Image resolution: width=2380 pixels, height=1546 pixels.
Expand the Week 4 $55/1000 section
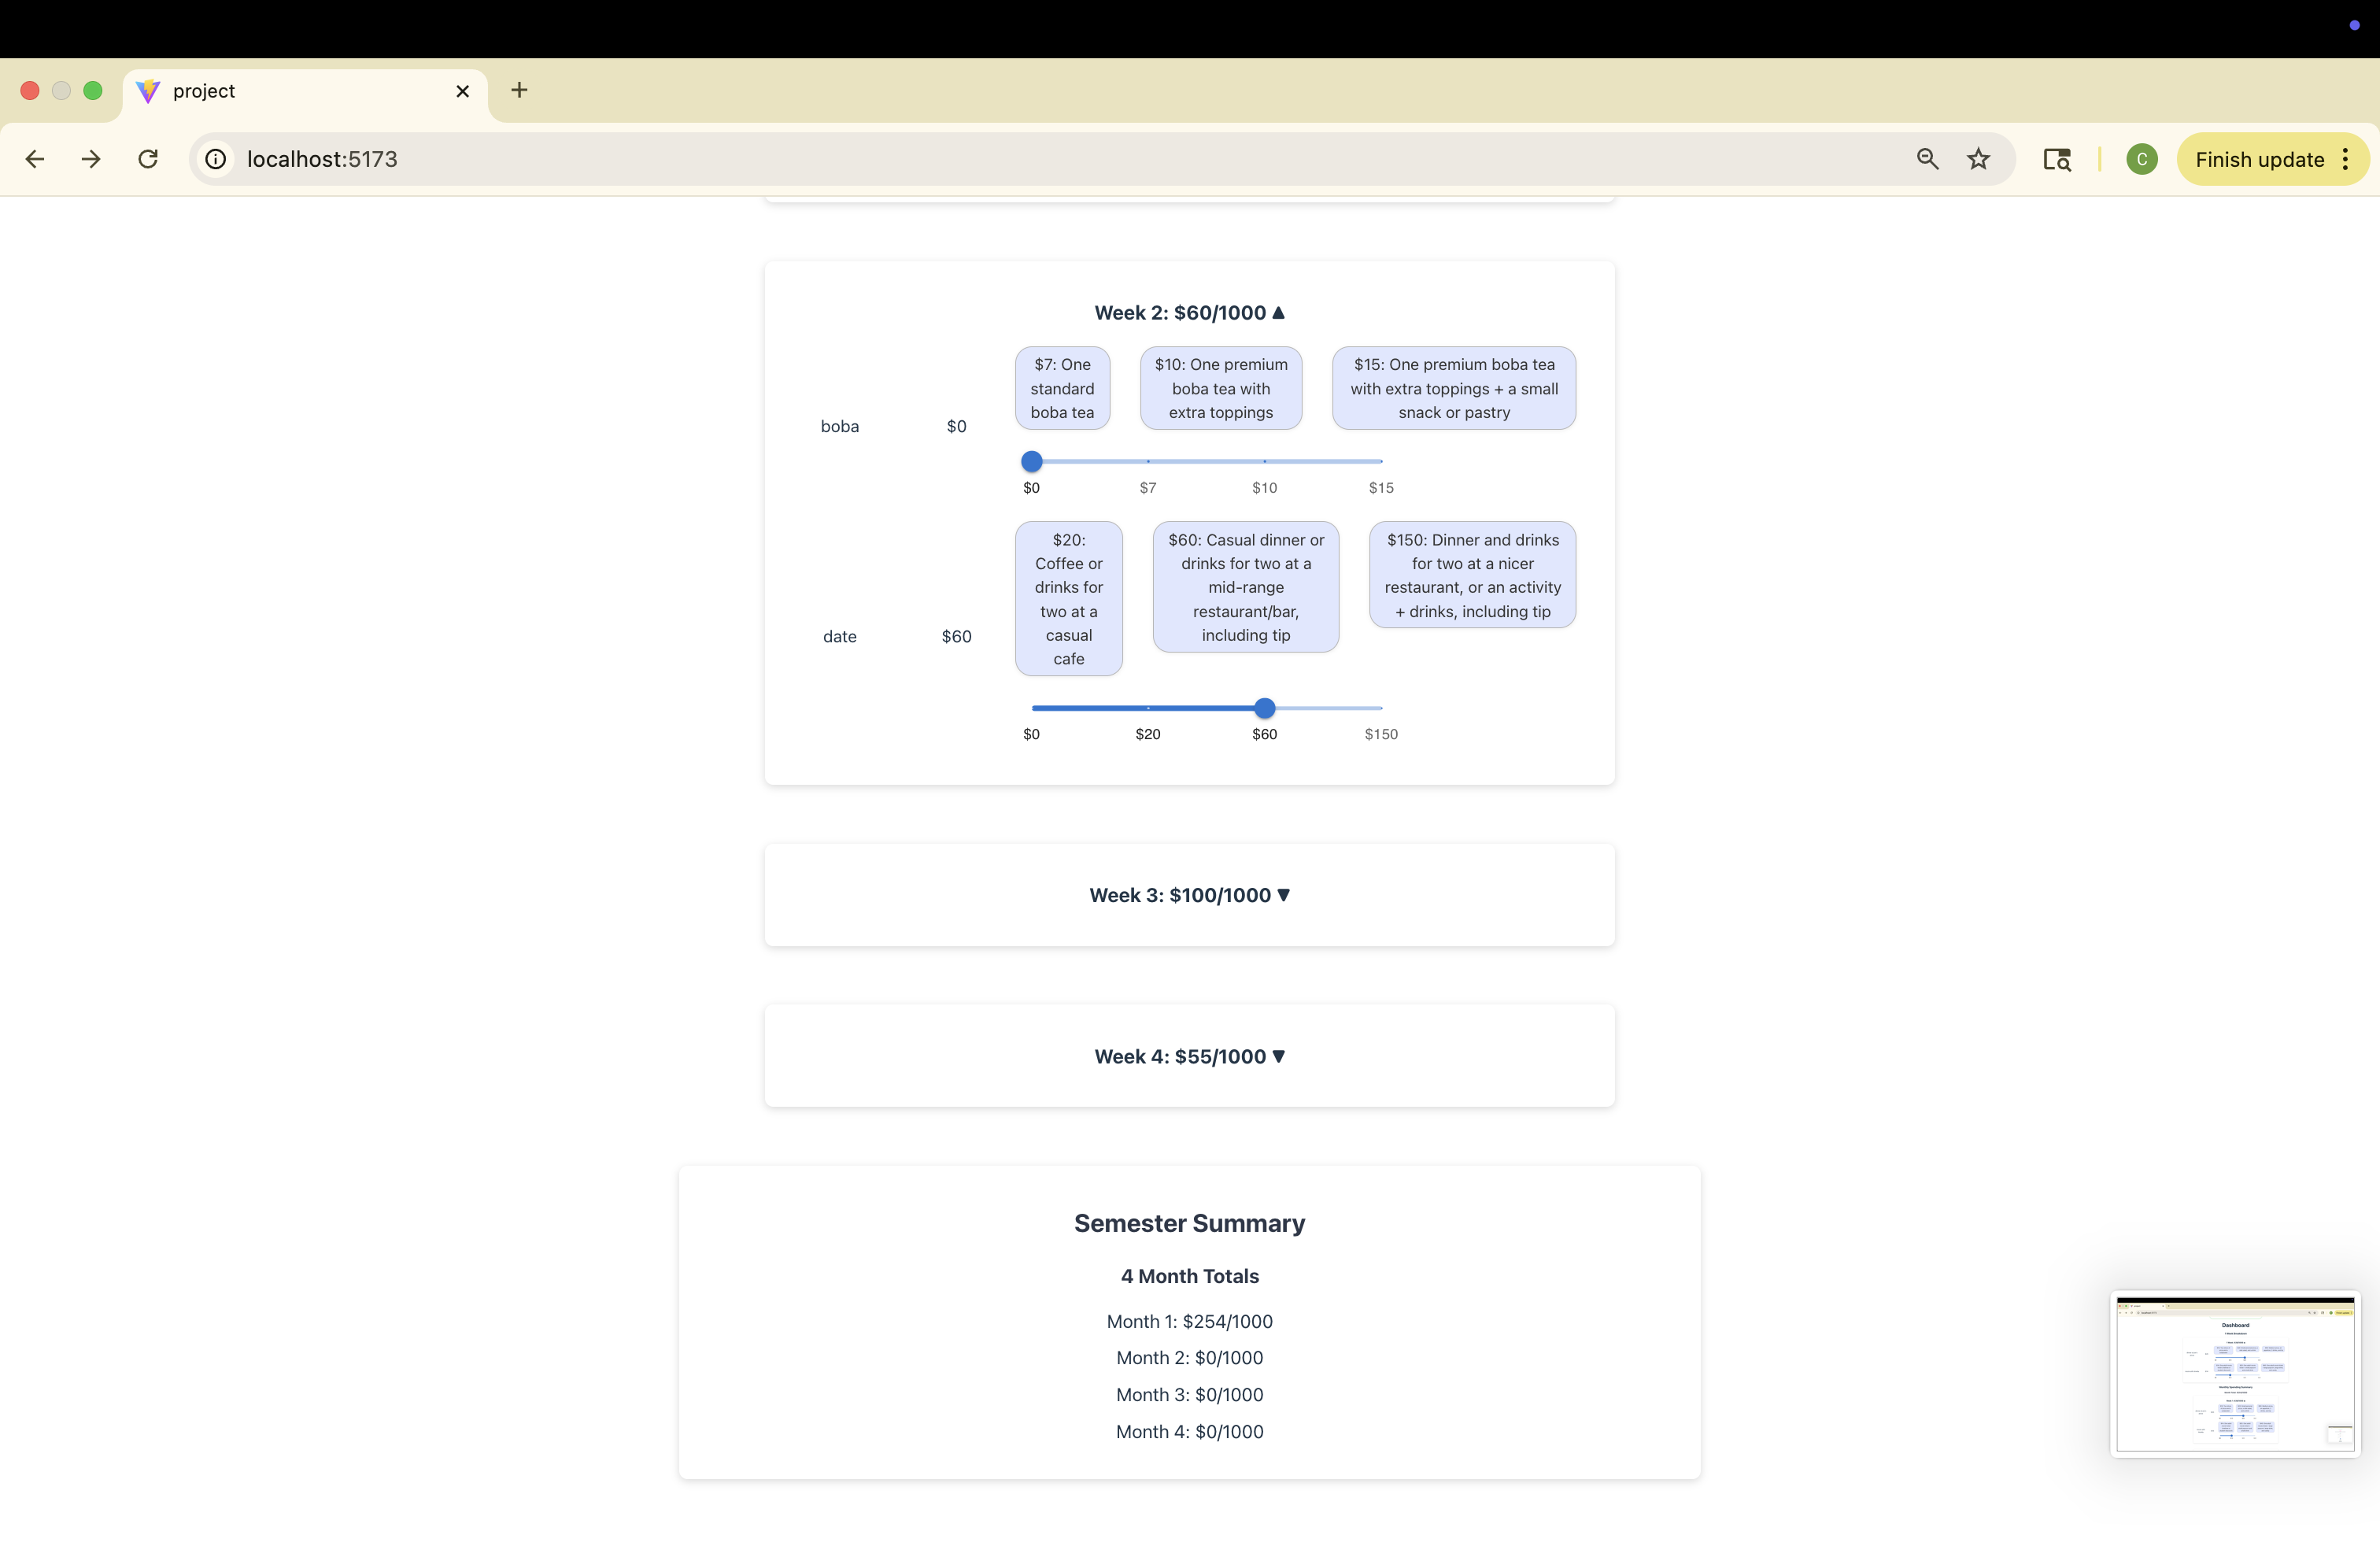click(1189, 1056)
